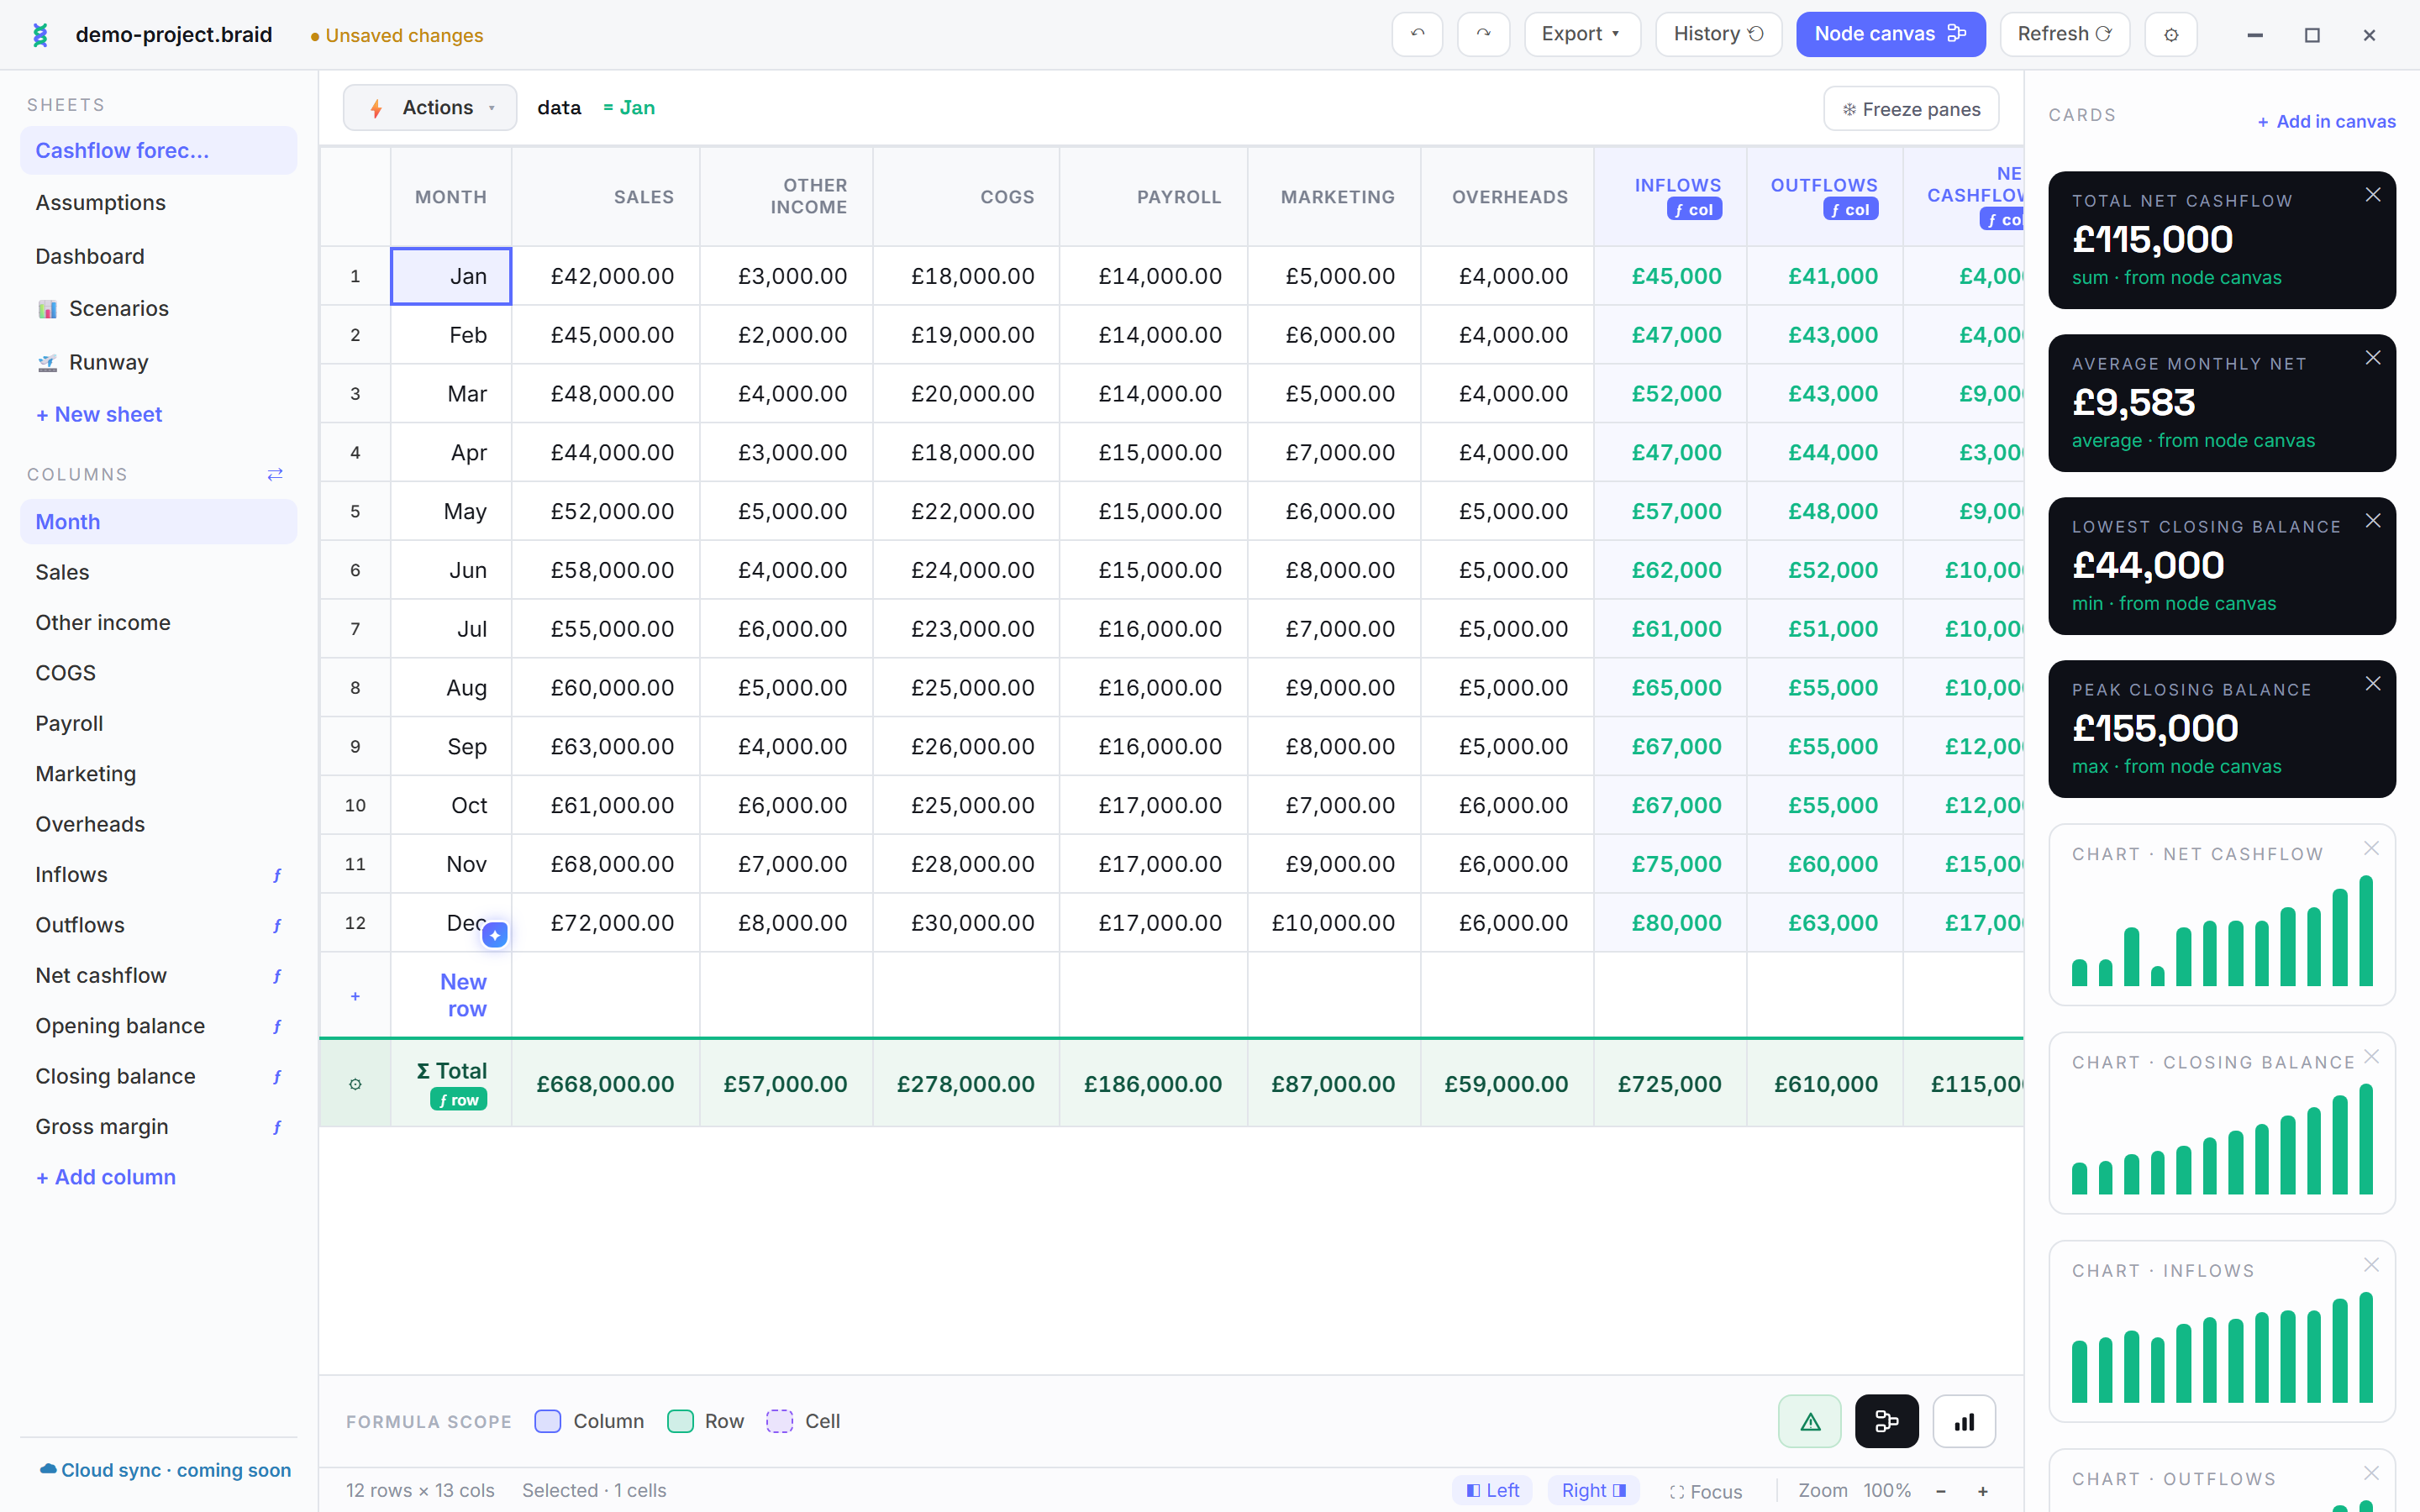Close the Total Net Cashflow card
This screenshot has height=1512, width=2420.
pos(2373,195)
